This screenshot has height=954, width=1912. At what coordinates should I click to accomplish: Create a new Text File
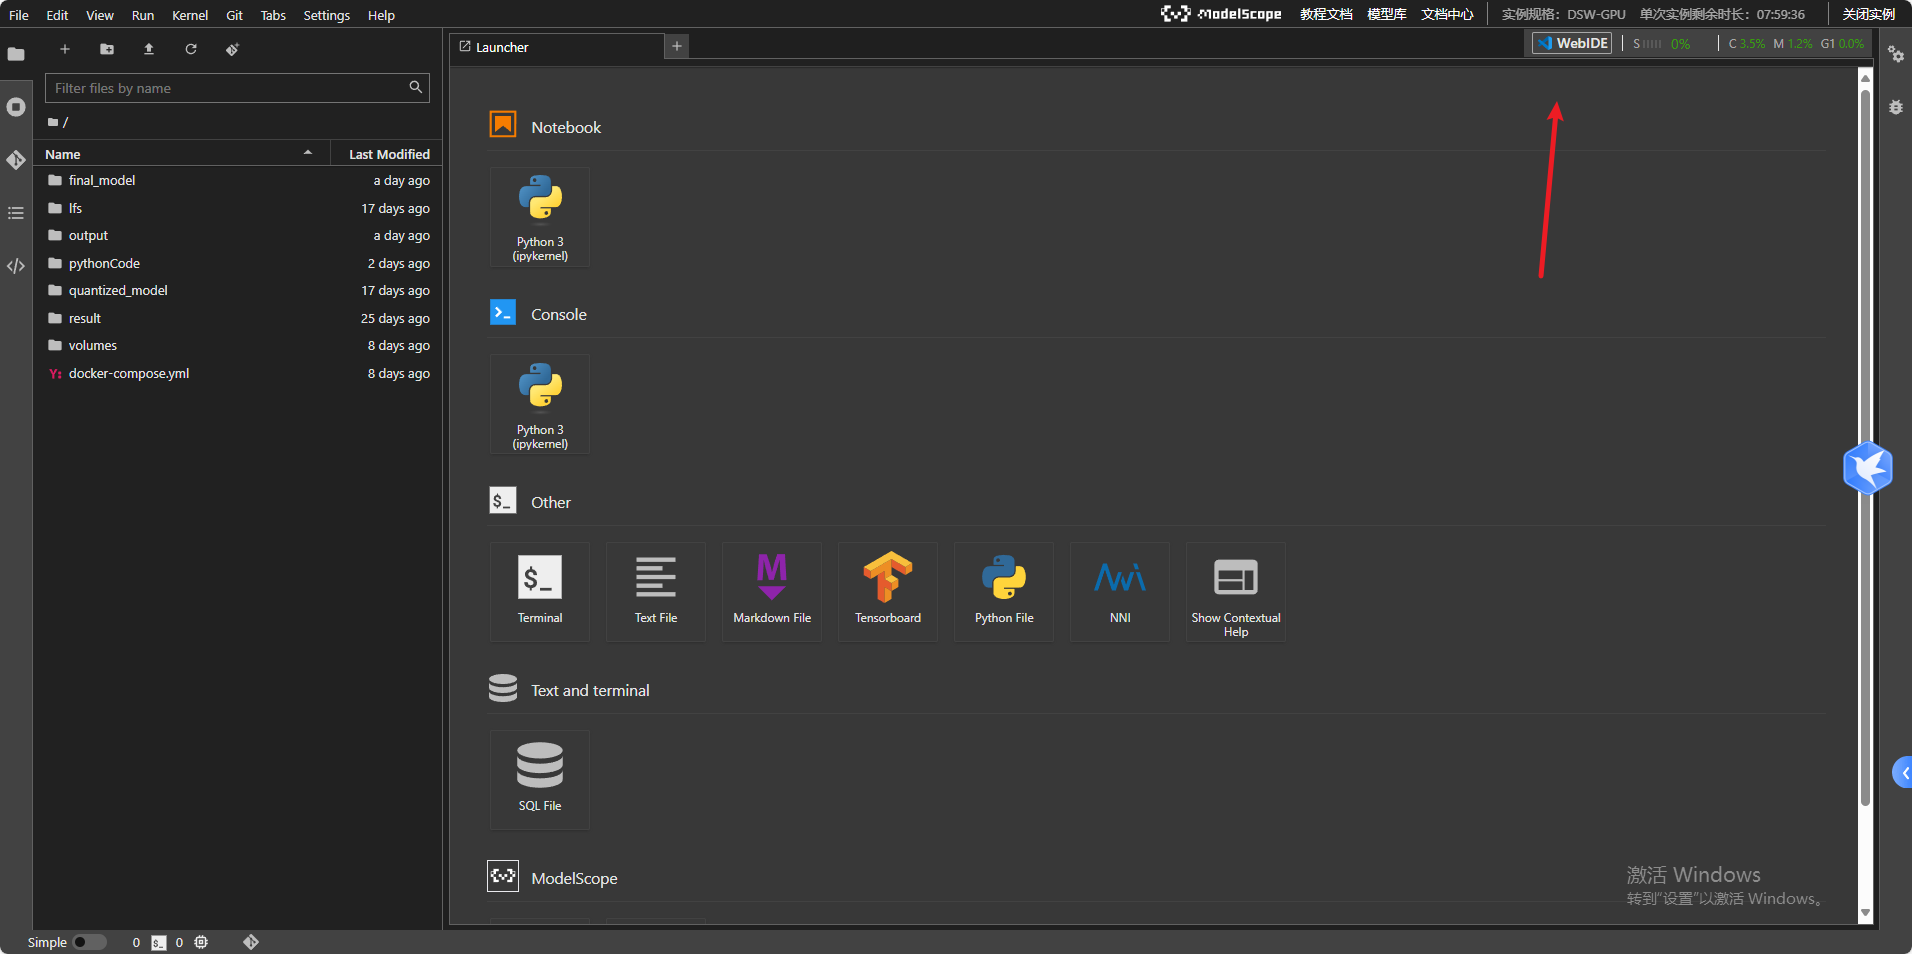tap(656, 592)
